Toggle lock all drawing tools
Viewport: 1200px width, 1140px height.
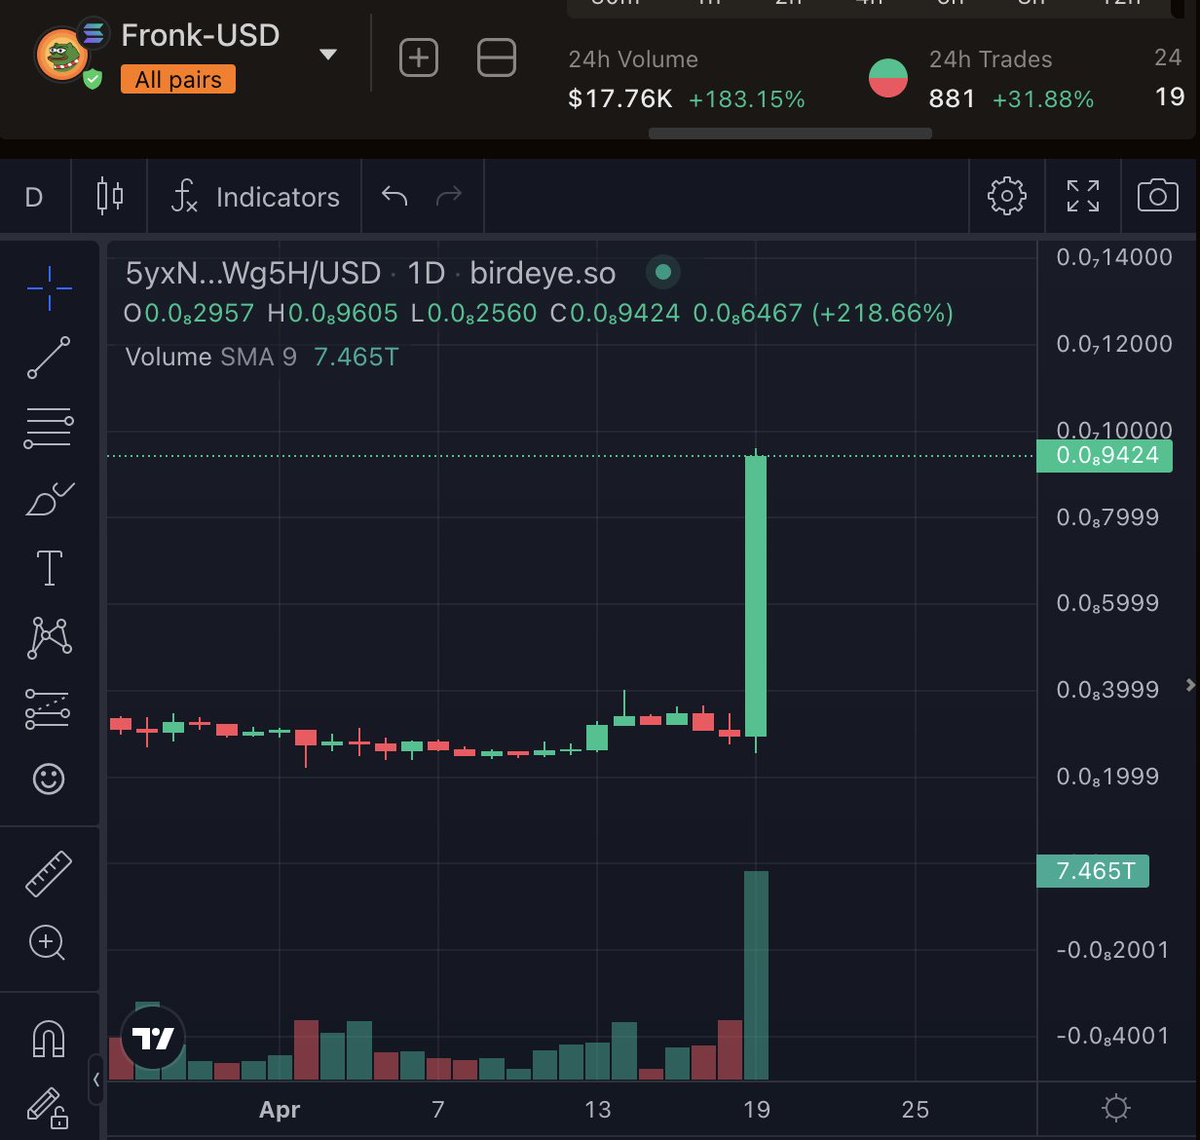tap(47, 1107)
